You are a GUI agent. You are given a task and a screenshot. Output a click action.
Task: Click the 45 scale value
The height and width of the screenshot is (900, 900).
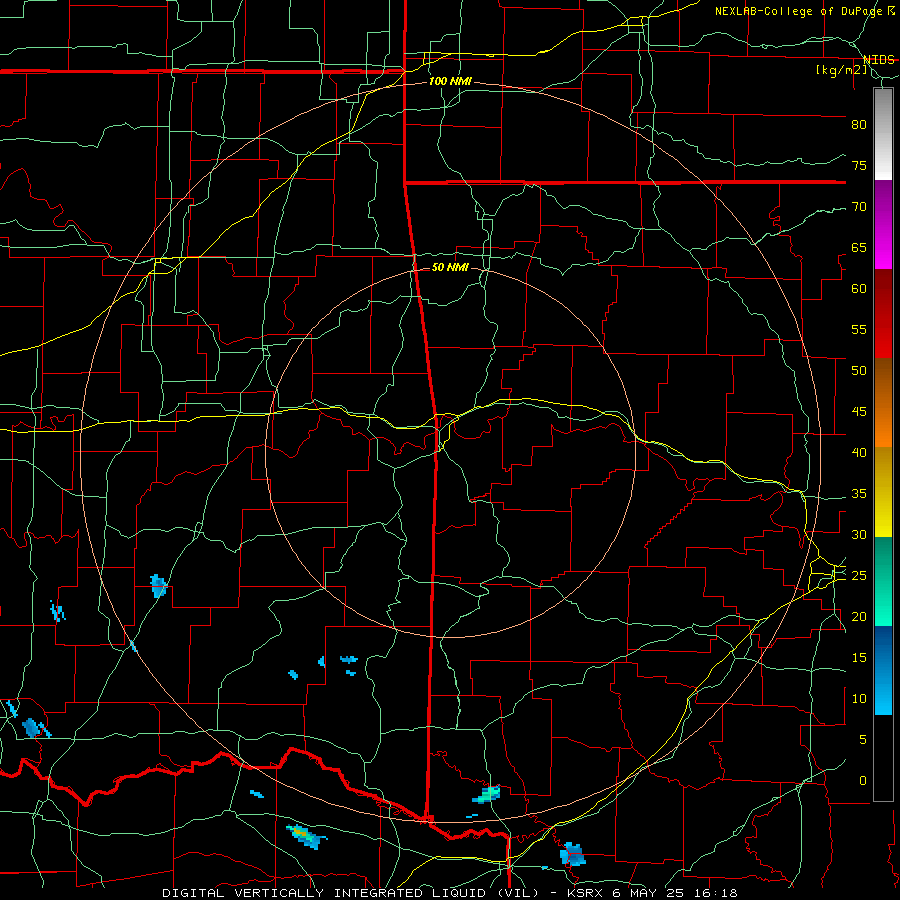[x=859, y=412]
